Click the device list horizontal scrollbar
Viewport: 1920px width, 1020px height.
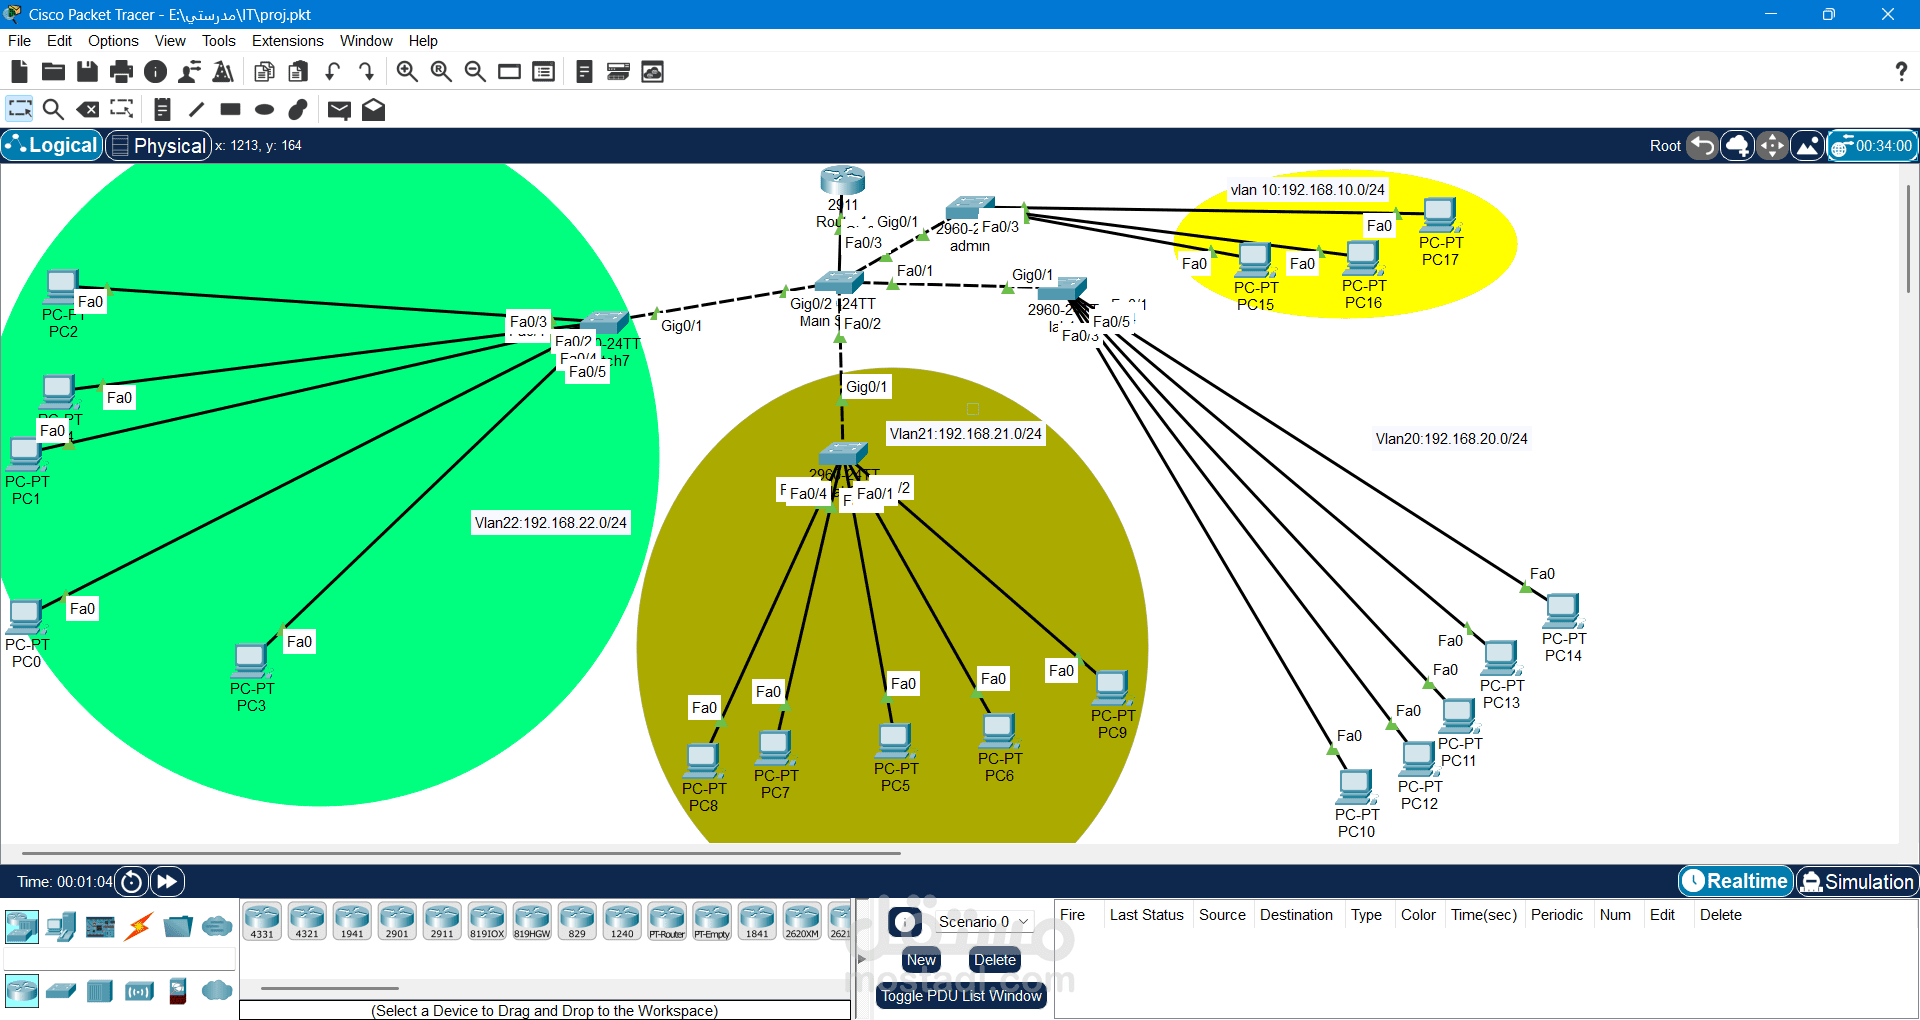330,988
